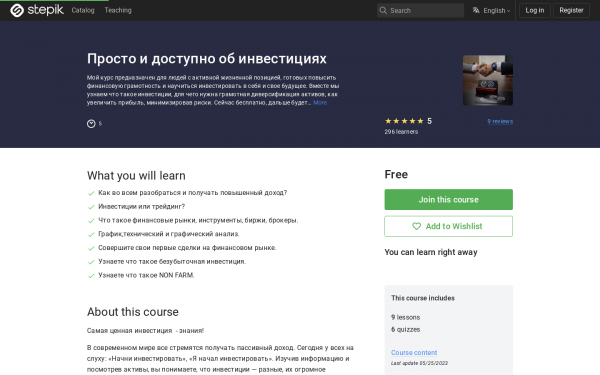
Task: Click checkmark beside 'Узнаете что такое NON FARM'
Action: pos(91,276)
